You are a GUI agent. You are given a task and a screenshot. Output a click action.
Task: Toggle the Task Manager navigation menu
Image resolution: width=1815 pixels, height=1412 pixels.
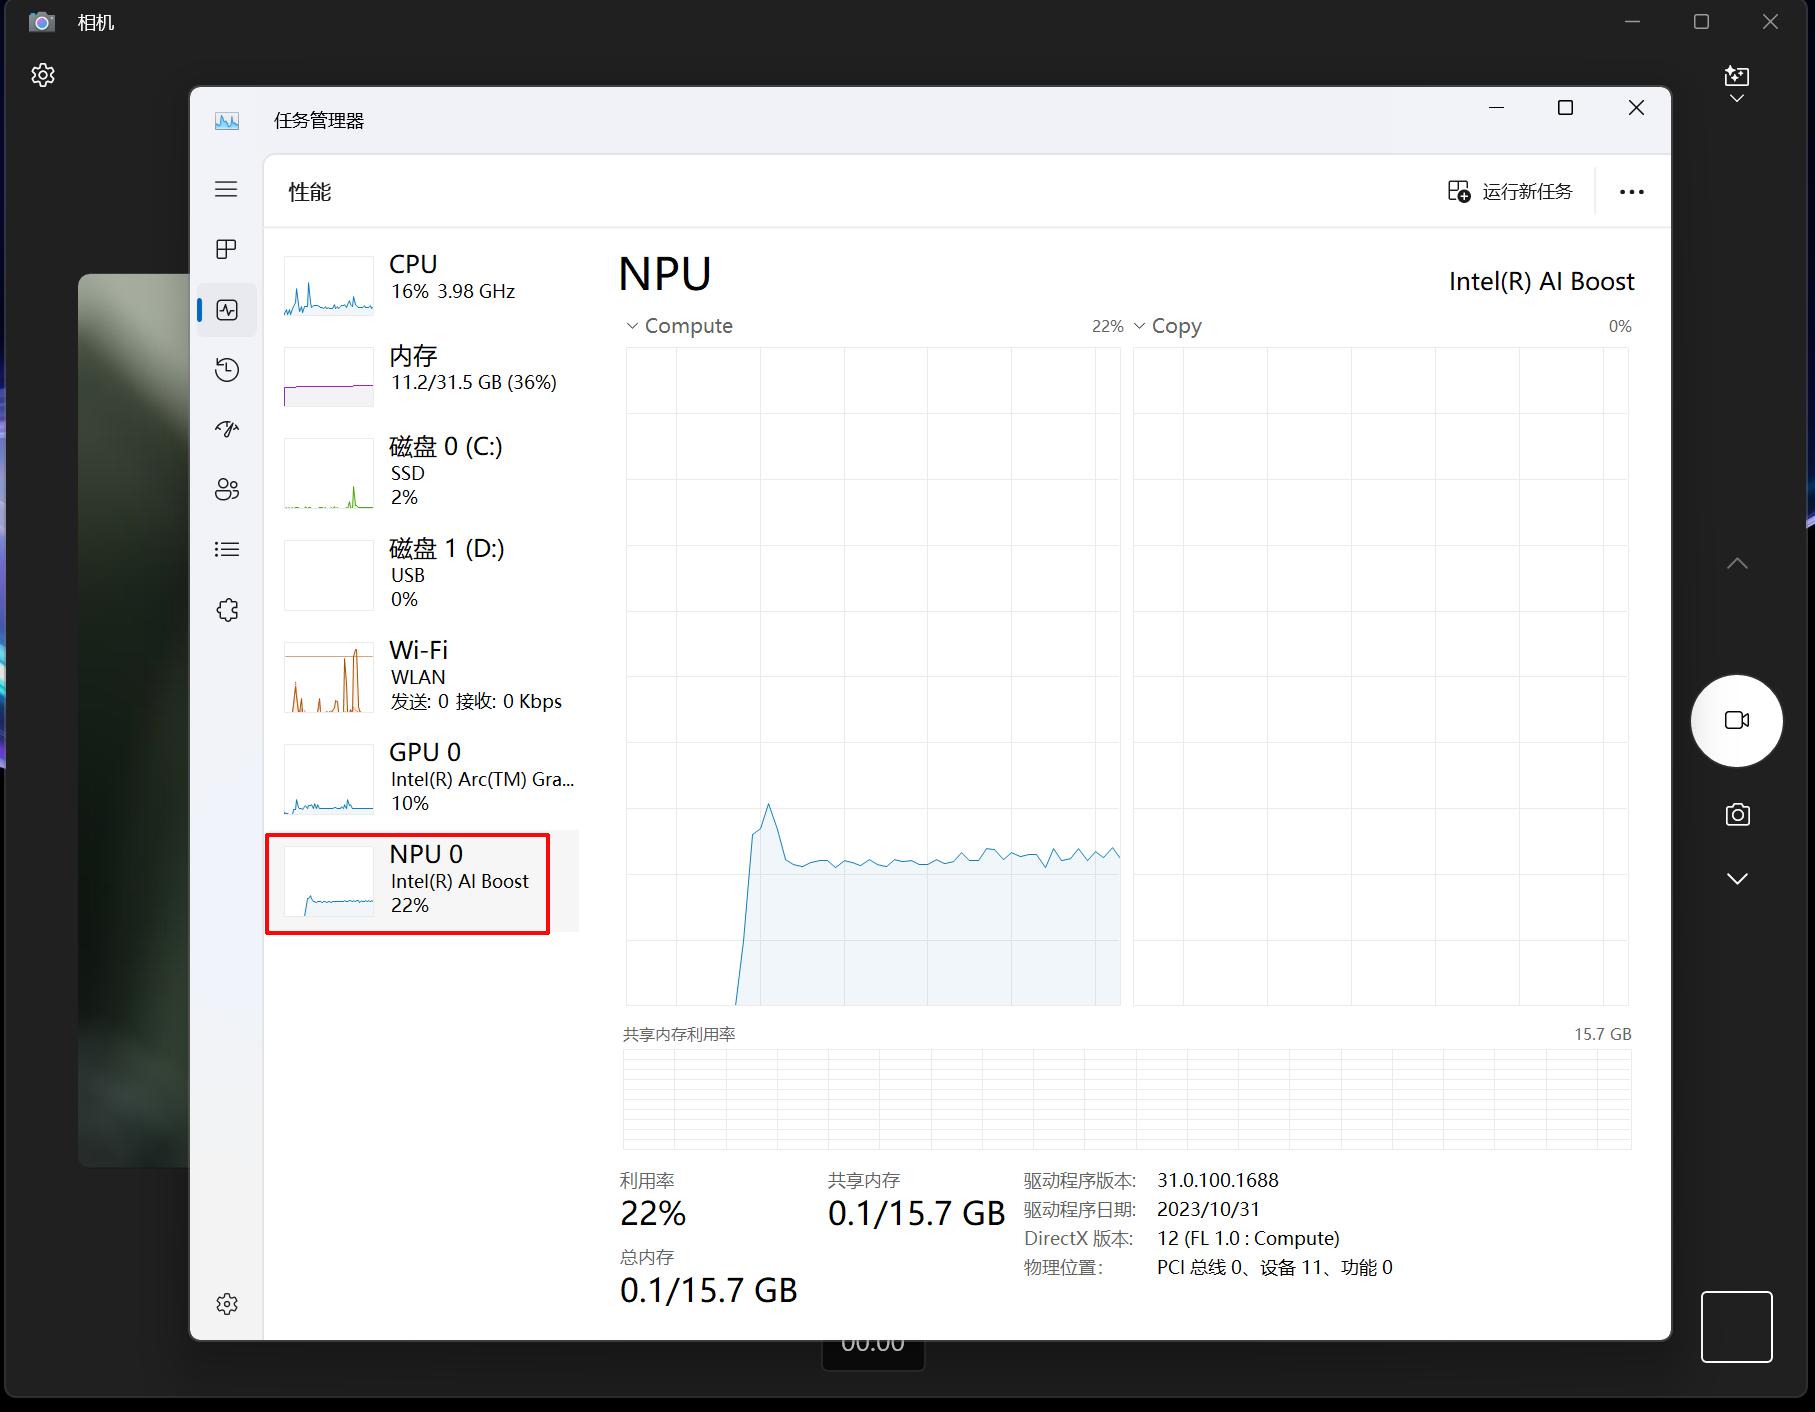coord(226,189)
